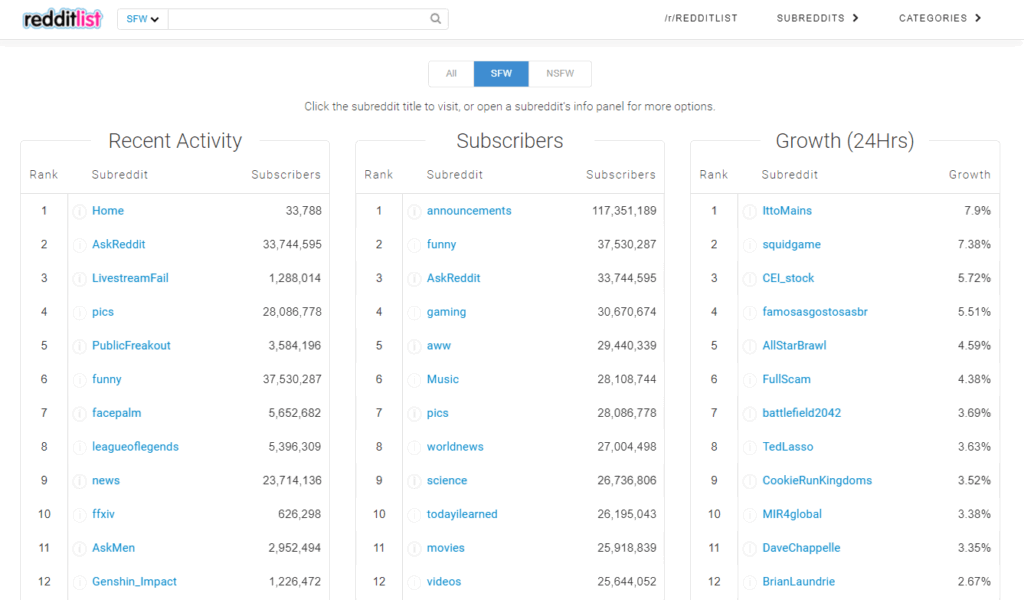The width and height of the screenshot is (1024, 600).
Task: Open info icon beside Music
Action: click(414, 380)
